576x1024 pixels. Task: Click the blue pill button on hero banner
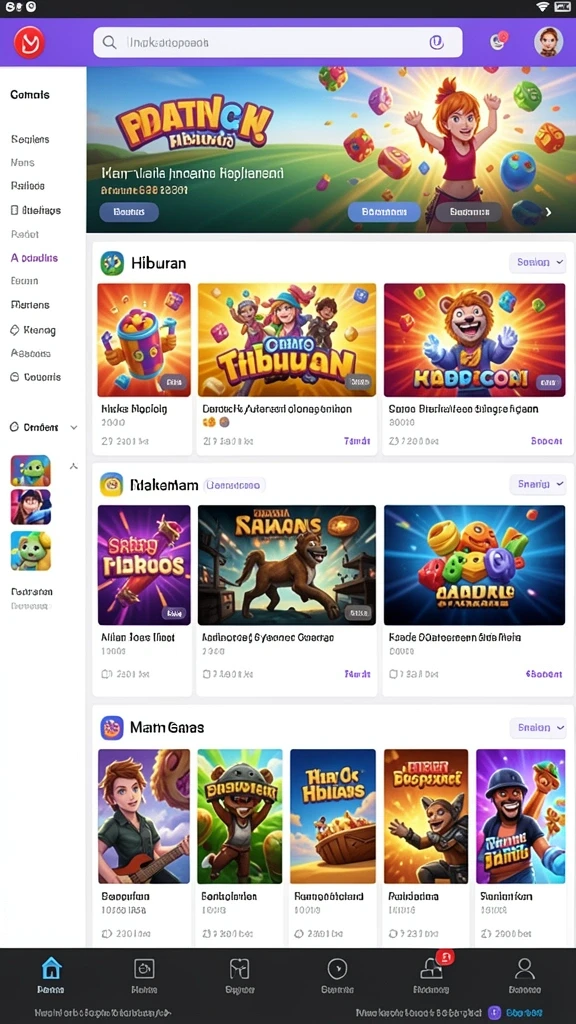(384, 212)
